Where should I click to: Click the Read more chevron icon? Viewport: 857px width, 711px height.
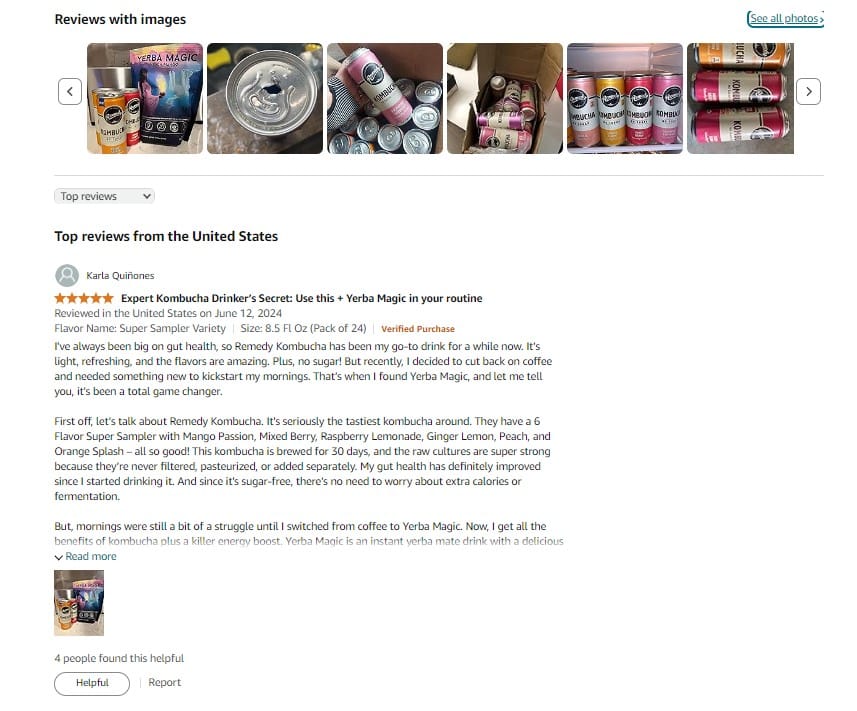click(58, 557)
